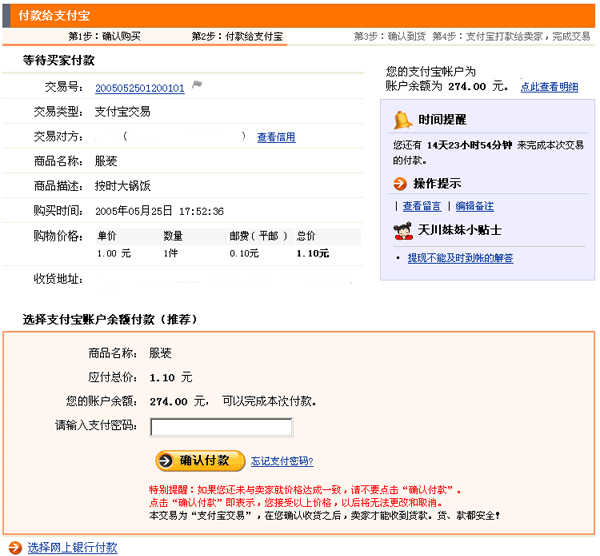The height and width of the screenshot is (556, 600).
Task: Open transaction number 2005052501200101 link
Action: [x=140, y=88]
